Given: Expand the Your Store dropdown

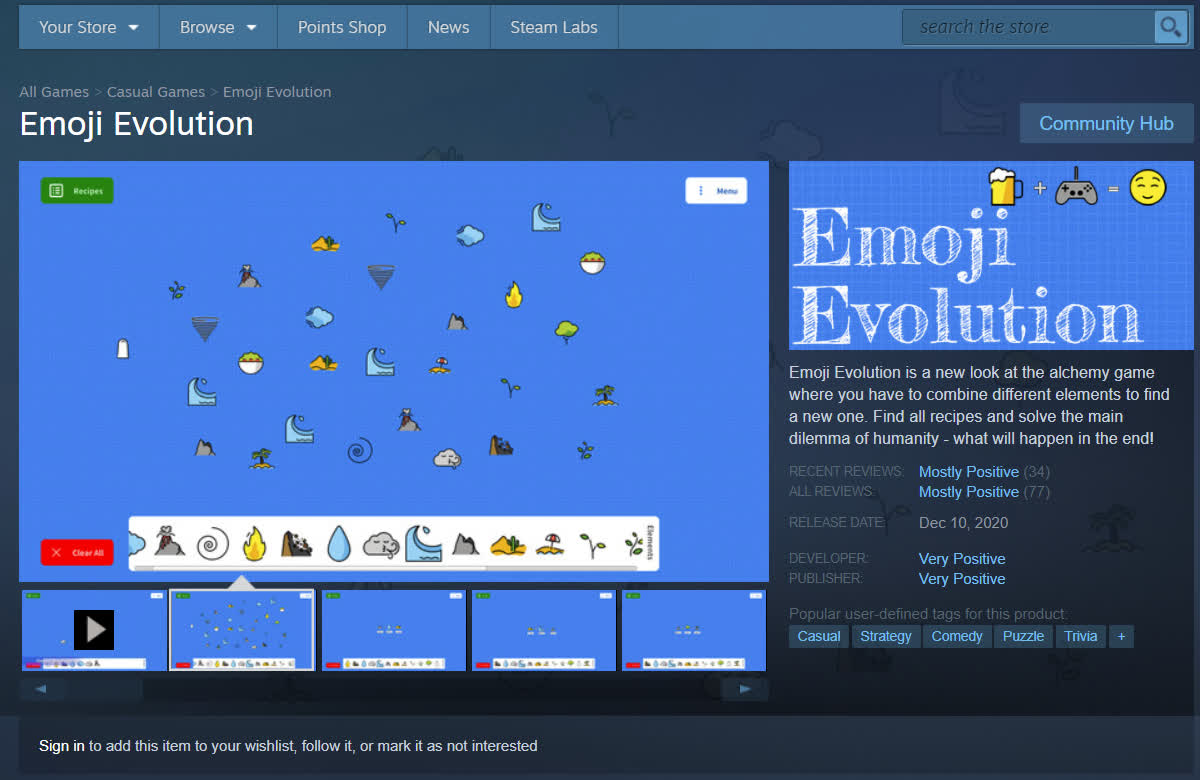Looking at the screenshot, I should tap(88, 27).
